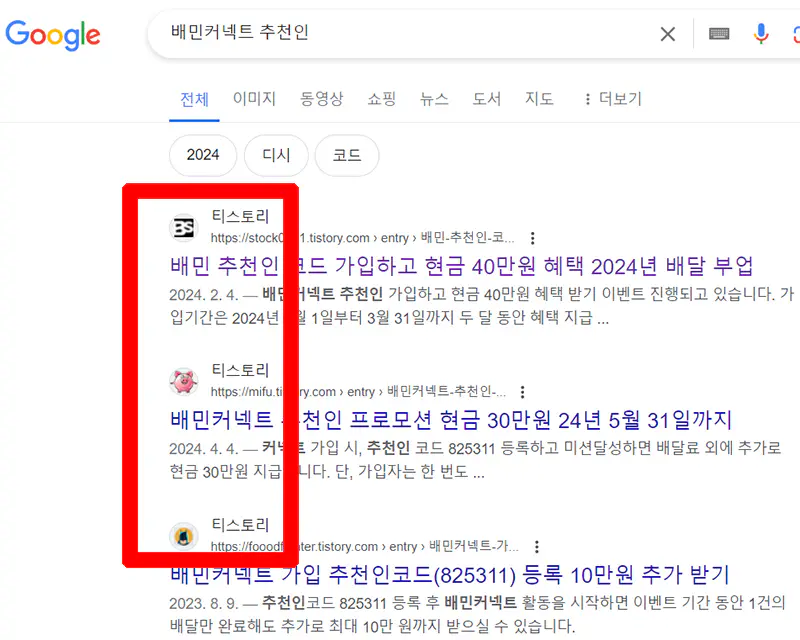Start voice search with microphone icon
Screen dimensions: 800x640
point(761,34)
